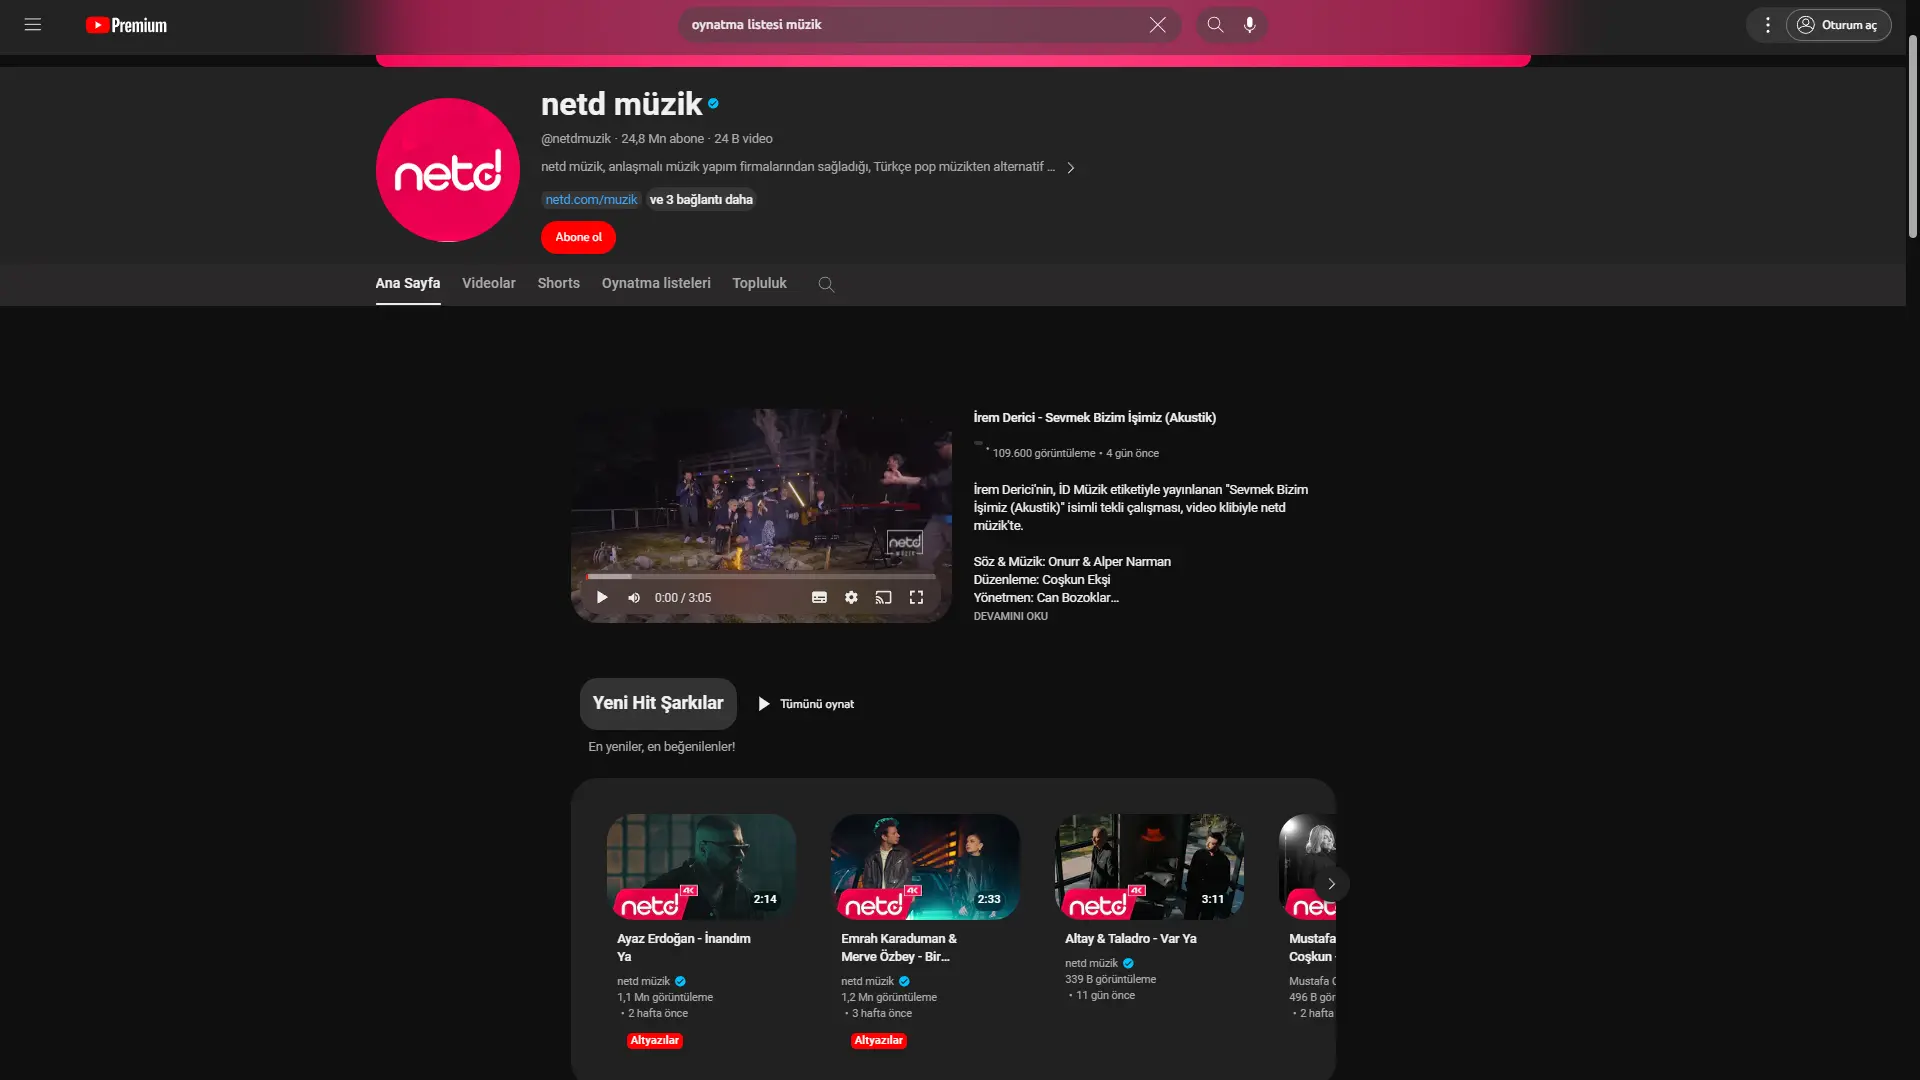
Task: Click Tümünü oynat to play all
Action: pos(806,704)
